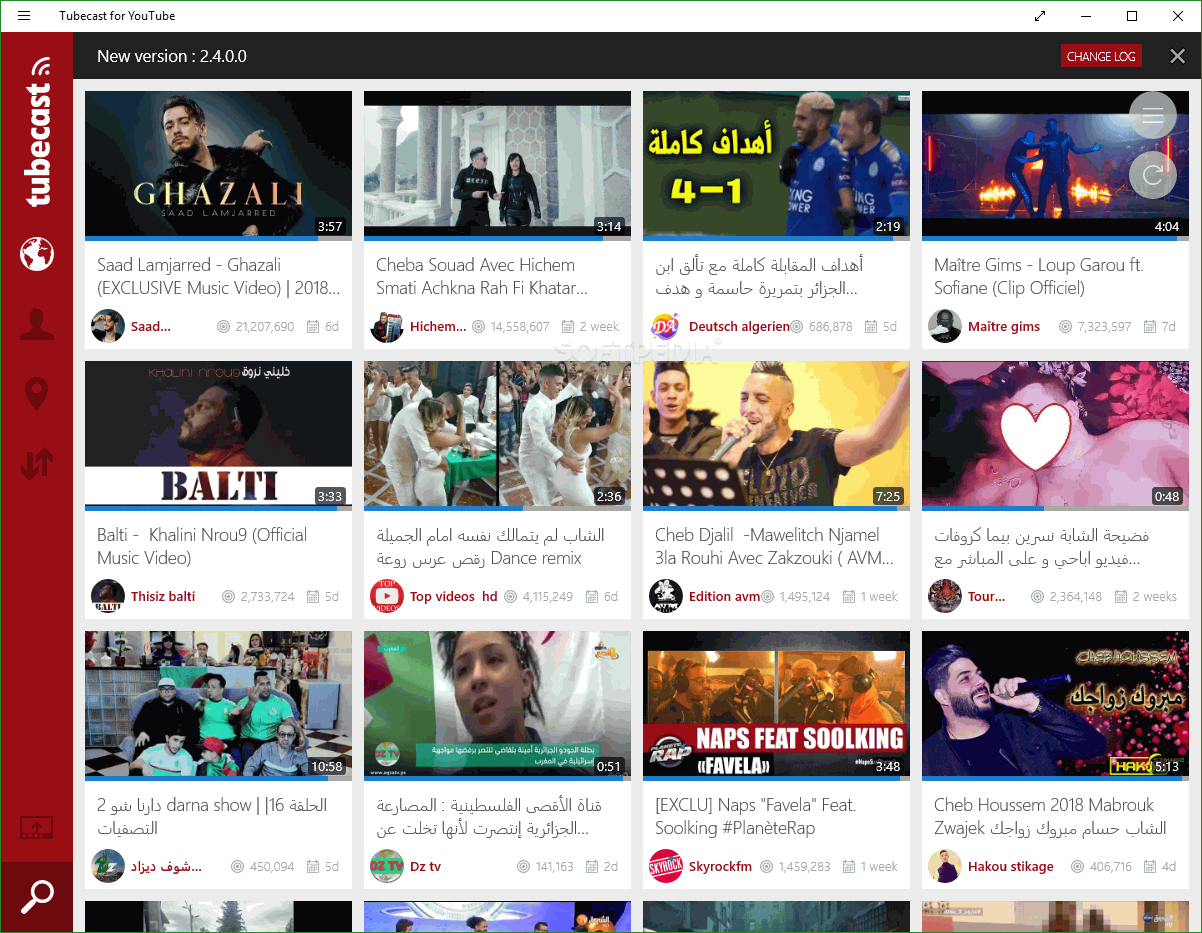Viewport: 1202px width, 933px height.
Task: Open the round list menu overlay button
Action: coord(1153,116)
